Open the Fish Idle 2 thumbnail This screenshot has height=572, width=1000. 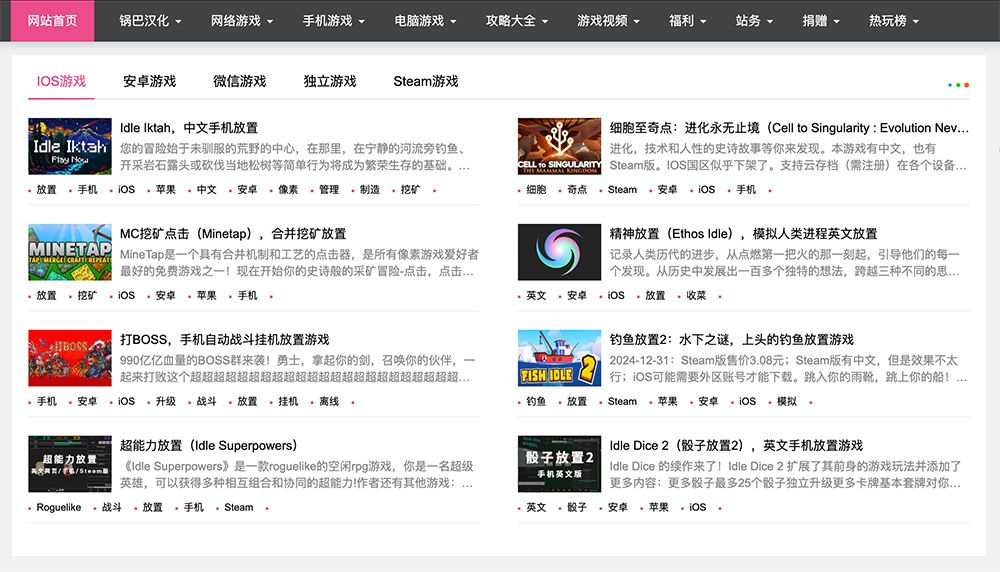[559, 358]
